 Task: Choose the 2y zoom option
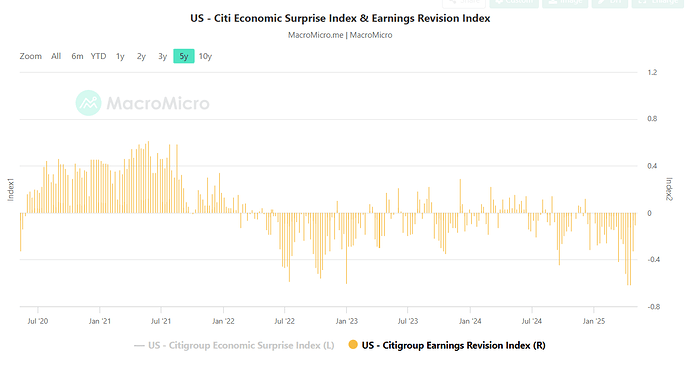pyautogui.click(x=141, y=56)
